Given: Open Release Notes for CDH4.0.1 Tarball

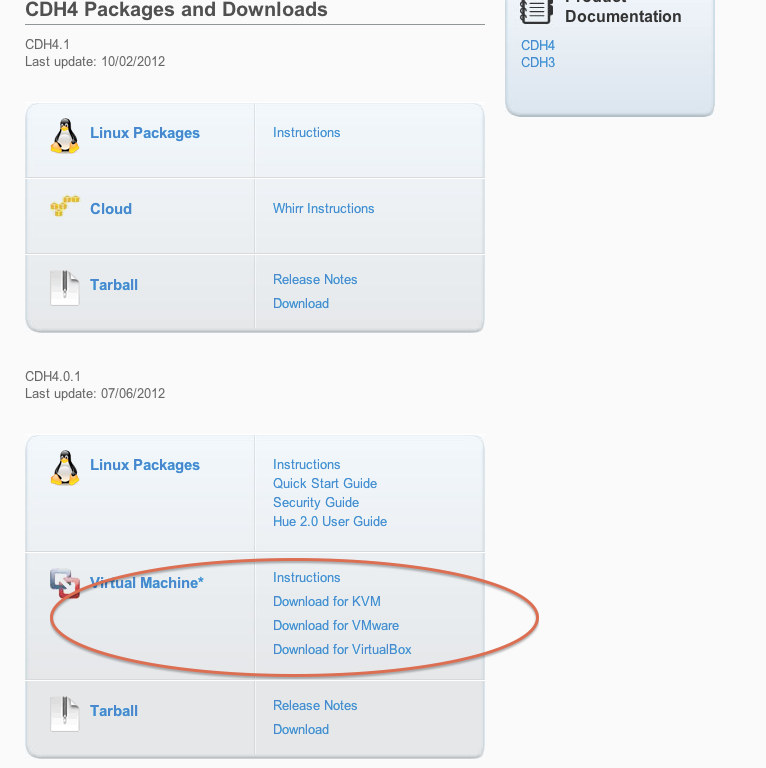Looking at the screenshot, I should point(315,705).
